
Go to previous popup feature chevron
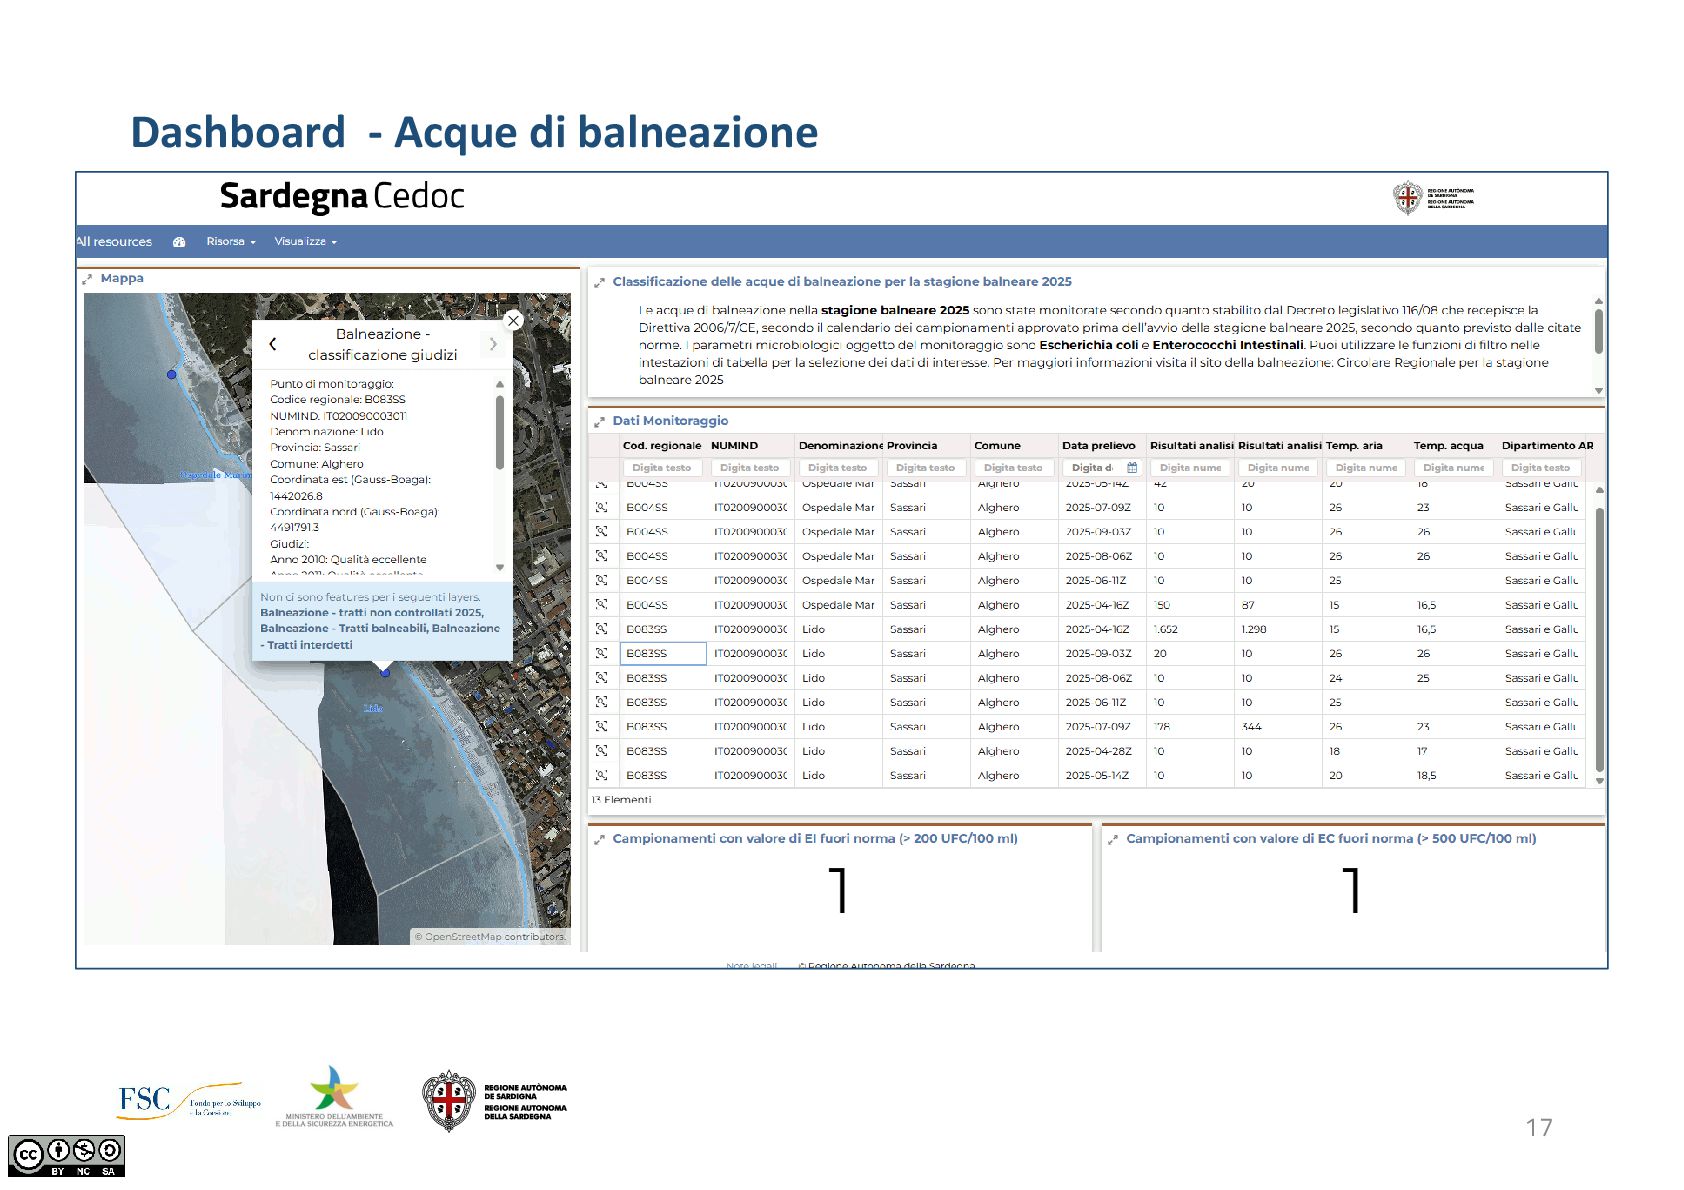point(272,344)
